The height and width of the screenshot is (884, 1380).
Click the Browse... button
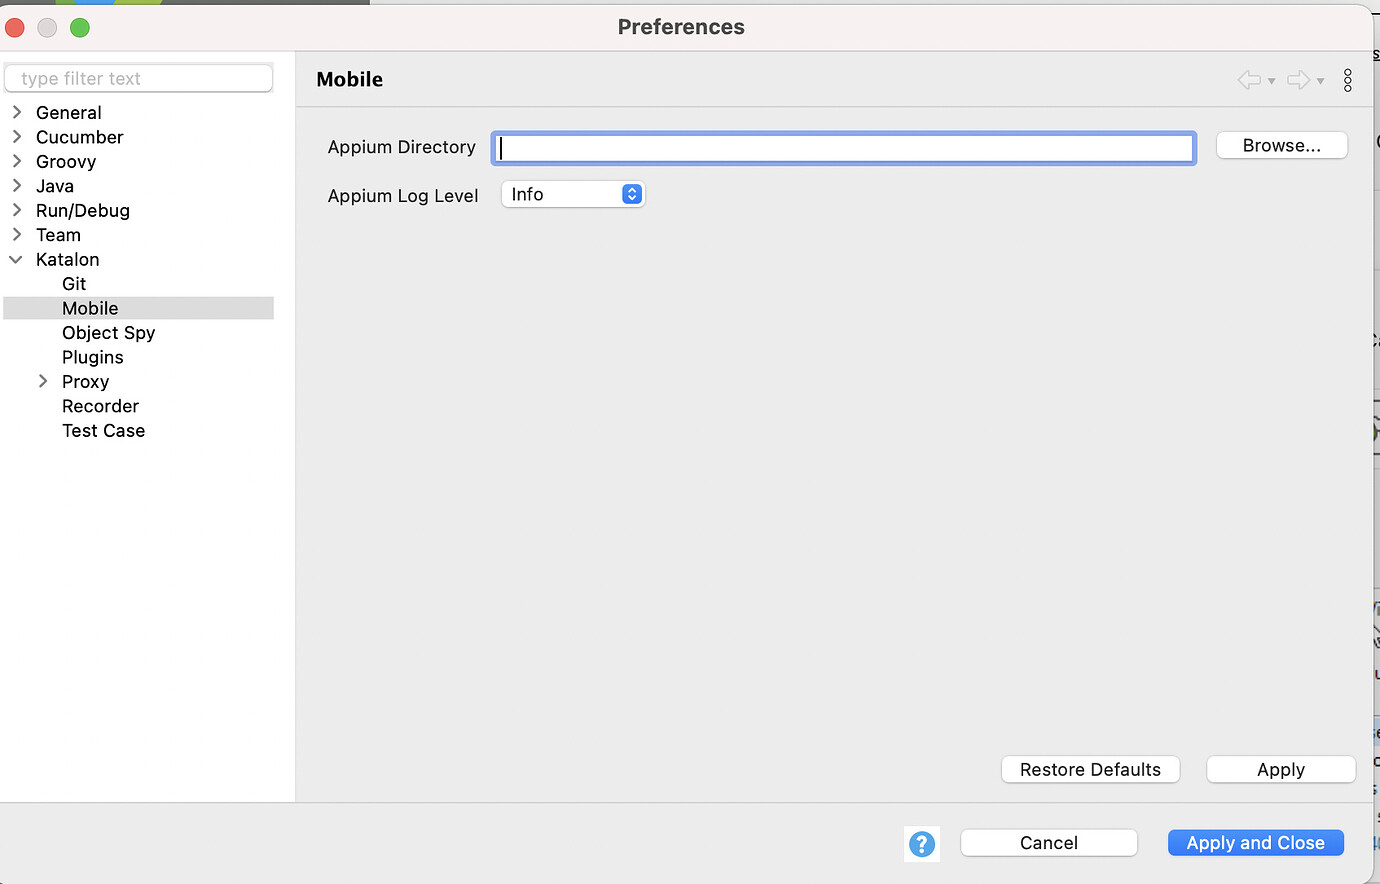tap(1281, 146)
